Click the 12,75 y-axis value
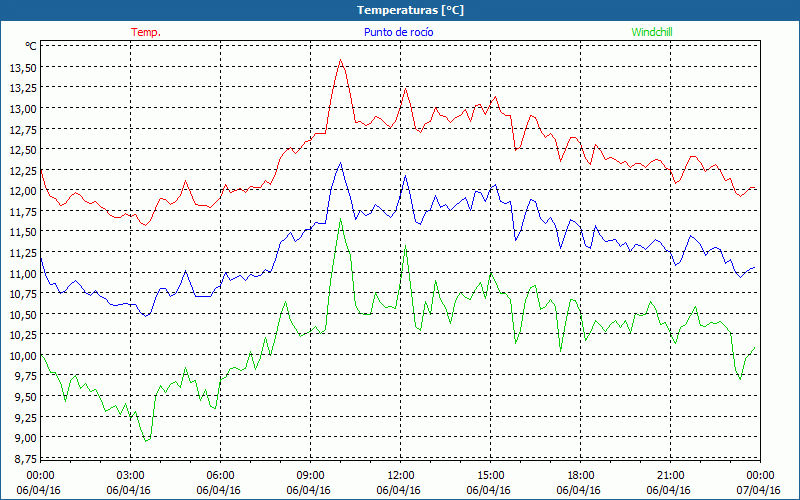Viewport: 800px width, 500px height. point(22,129)
